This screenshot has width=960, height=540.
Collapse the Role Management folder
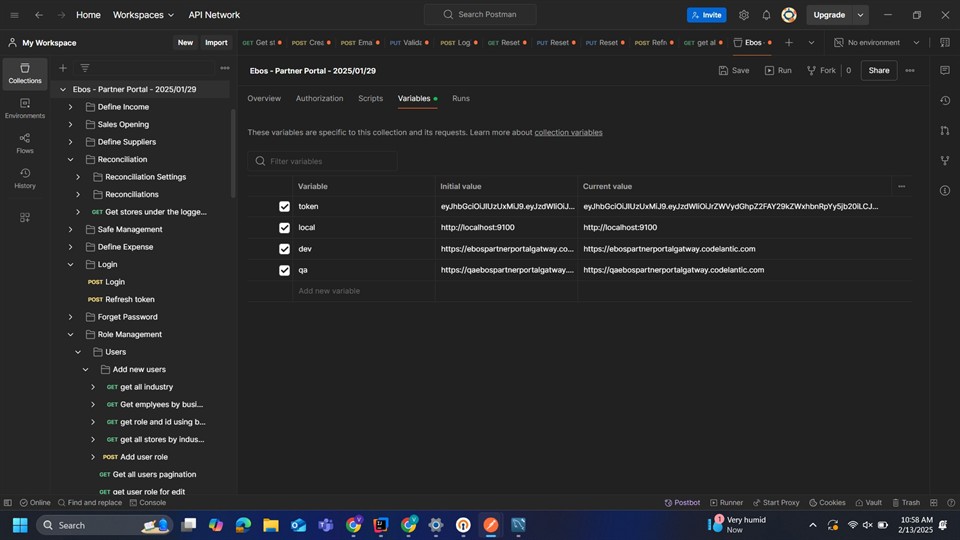pos(70,334)
